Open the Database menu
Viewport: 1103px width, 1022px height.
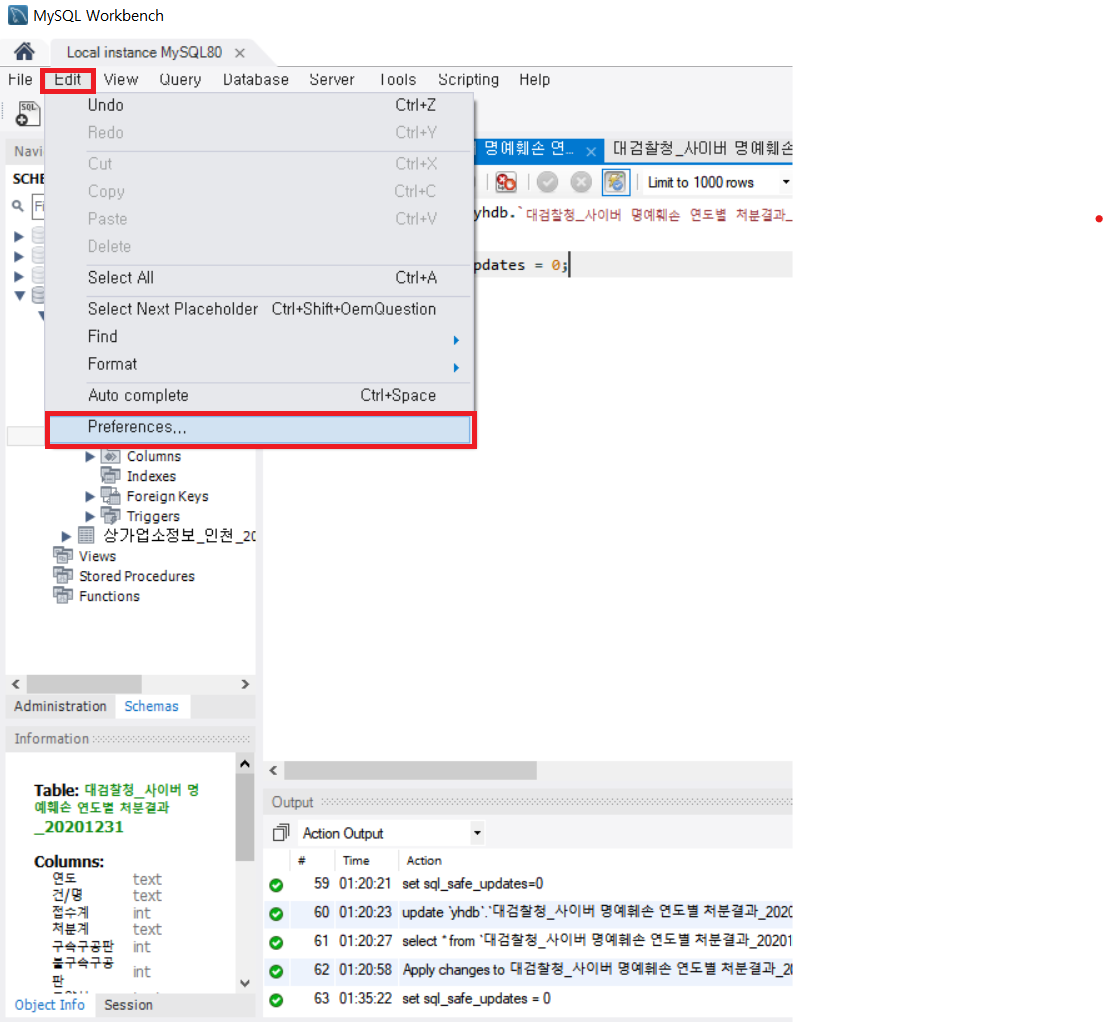pyautogui.click(x=255, y=79)
